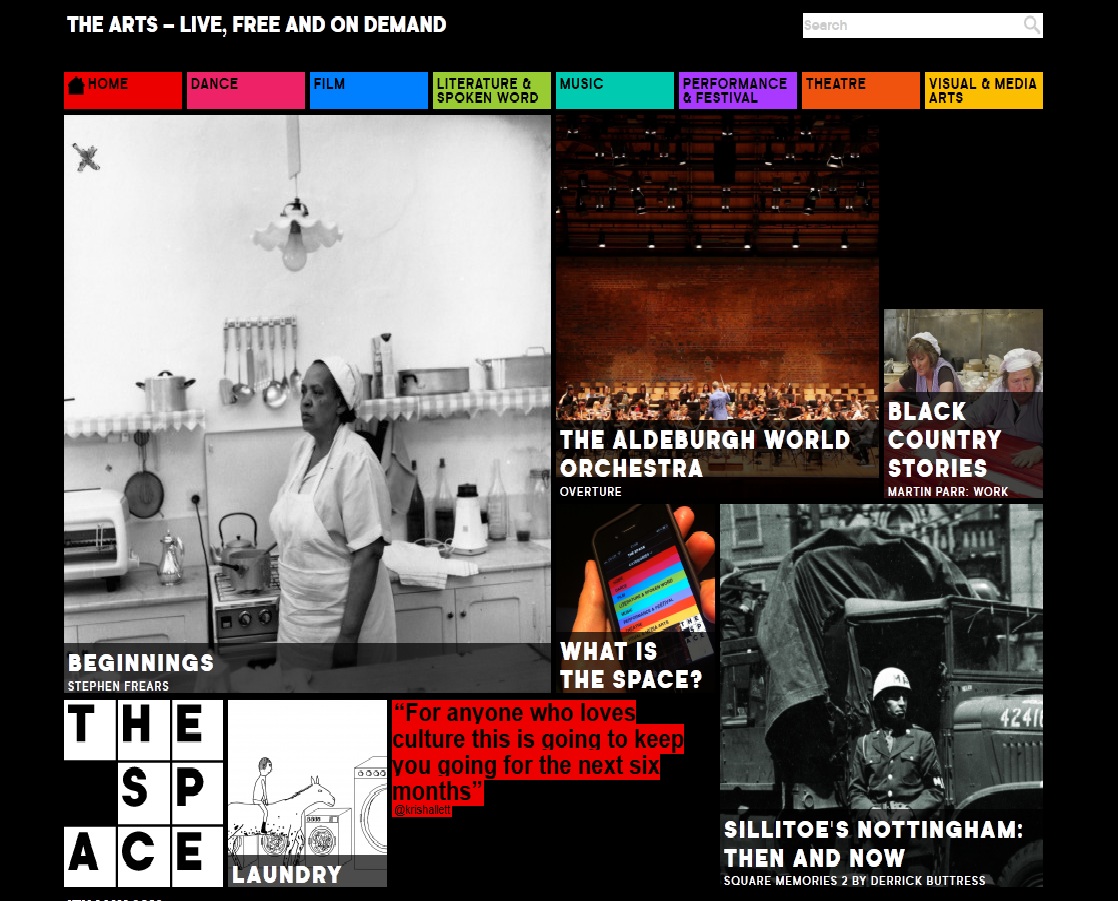1118x901 pixels.
Task: Click the BEGINNINGS title link
Action: [x=140, y=663]
